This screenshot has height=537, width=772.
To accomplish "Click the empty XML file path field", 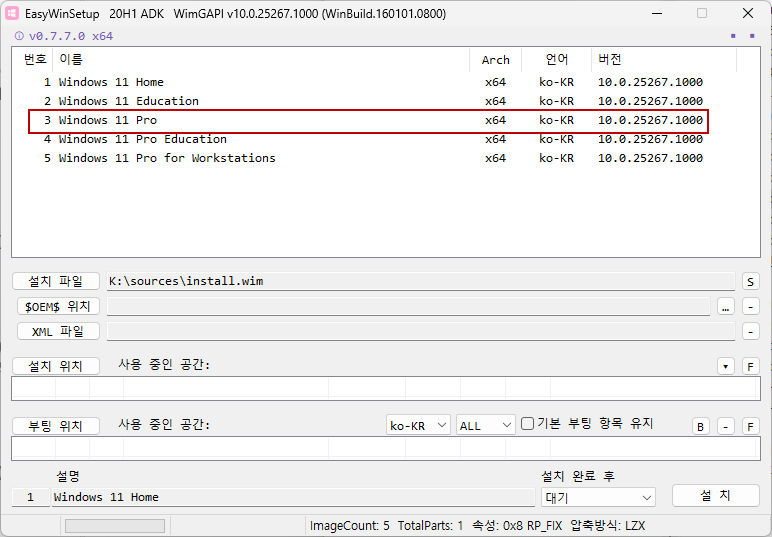I will point(421,331).
